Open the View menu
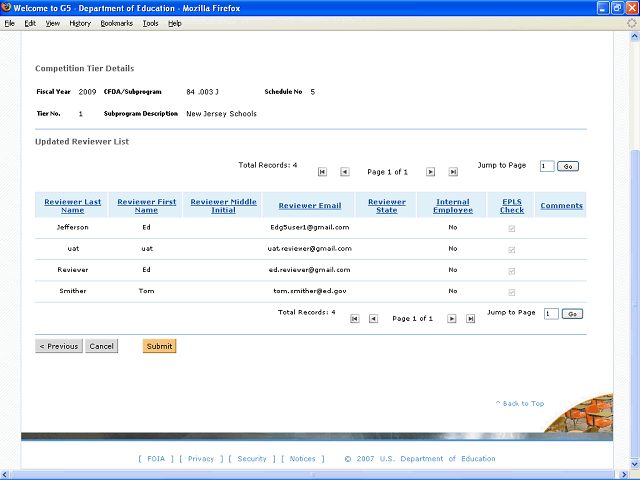The width and height of the screenshot is (640, 480). (53, 23)
